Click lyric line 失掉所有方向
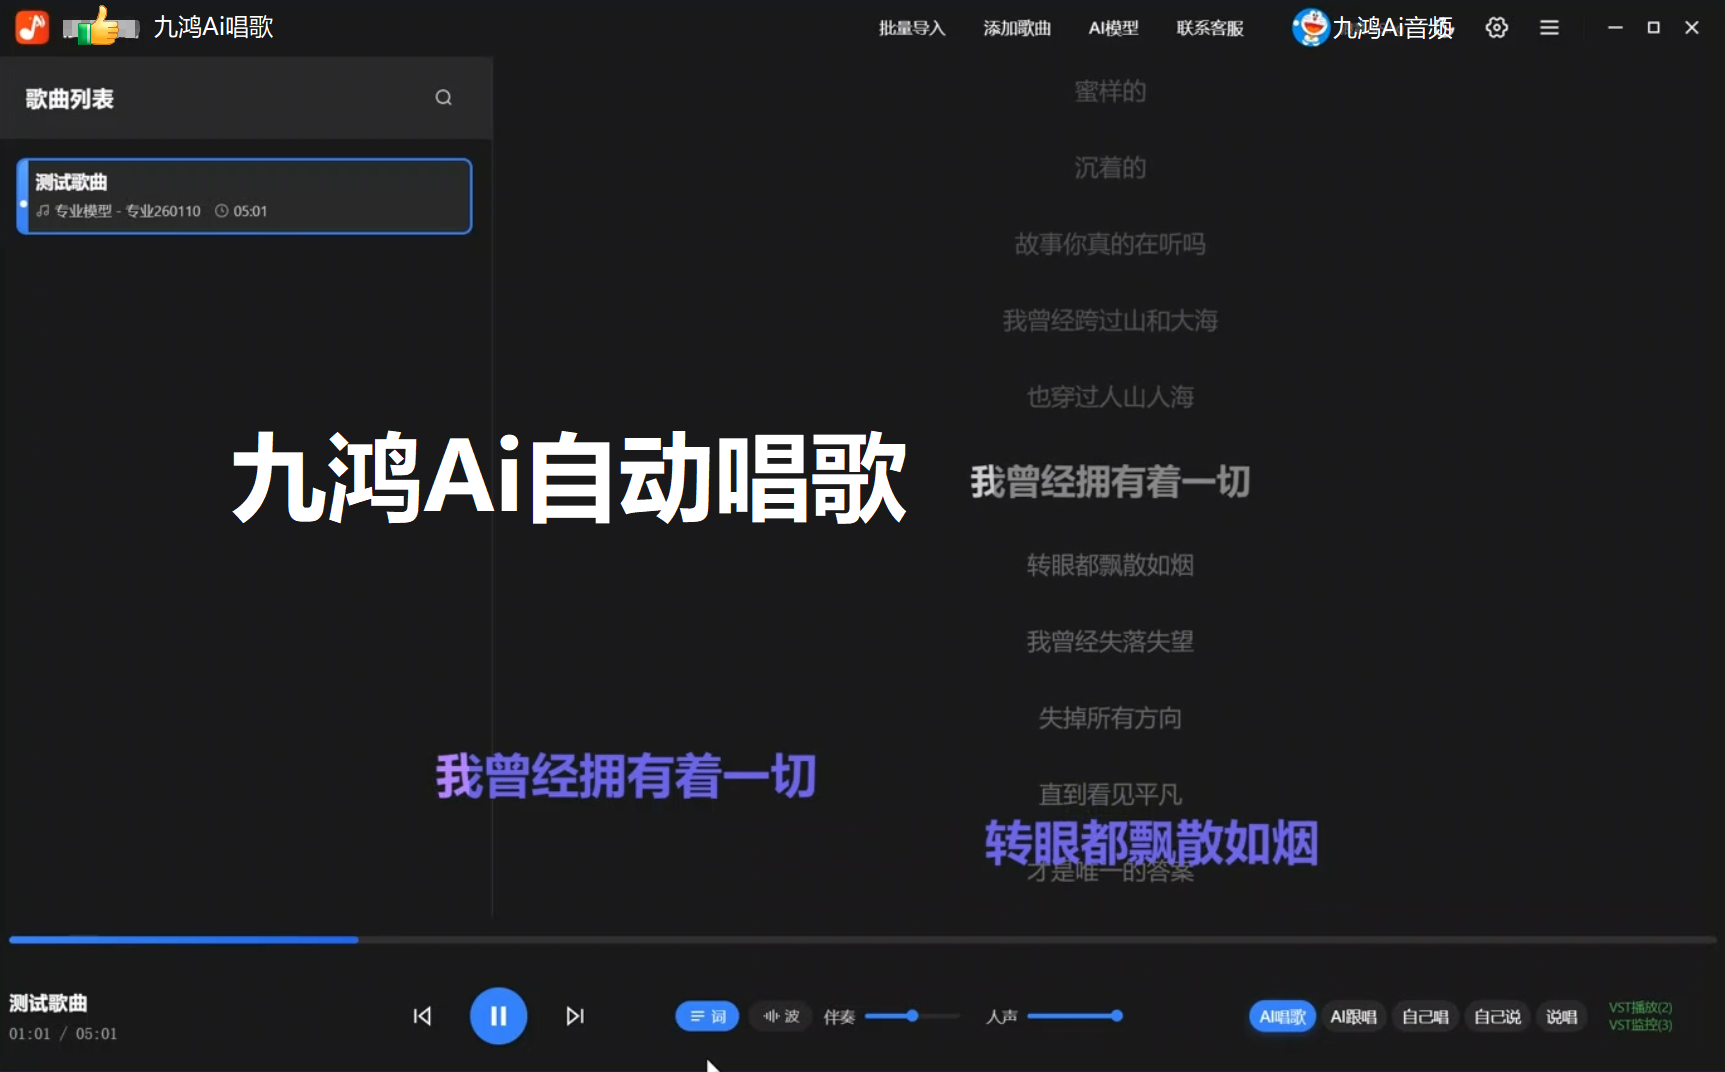 [x=1110, y=718]
